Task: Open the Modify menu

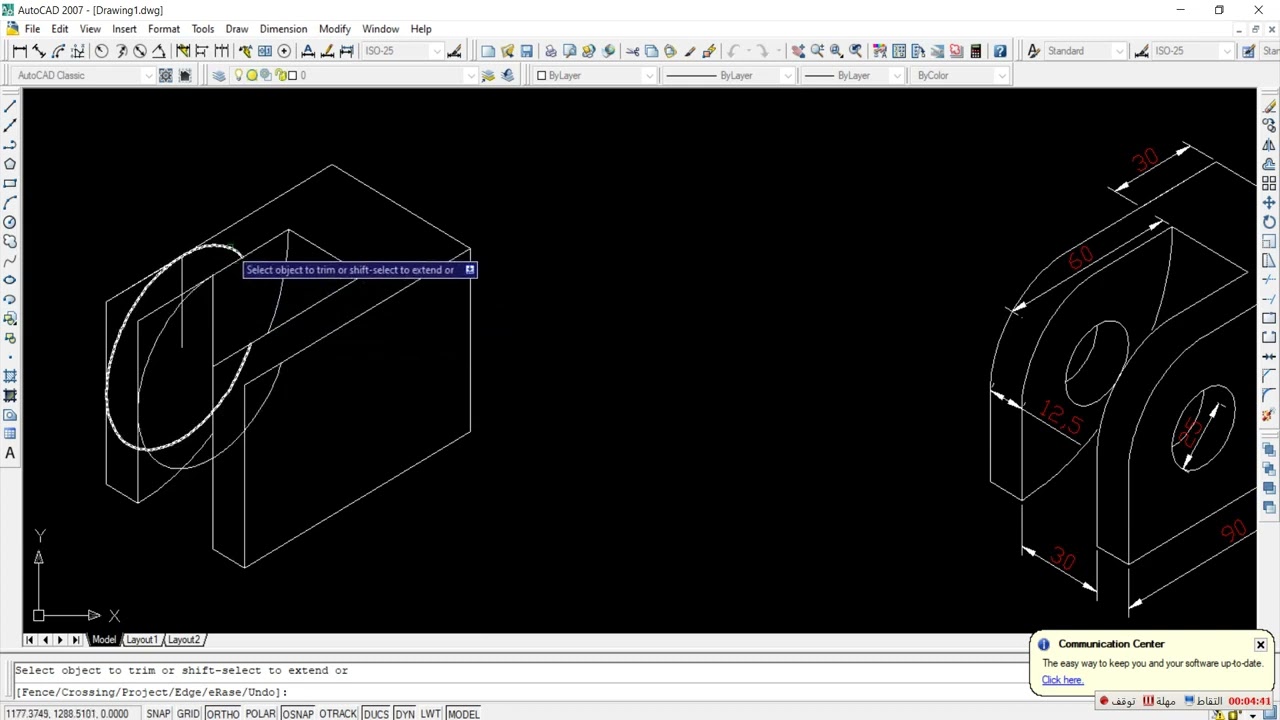Action: (334, 29)
